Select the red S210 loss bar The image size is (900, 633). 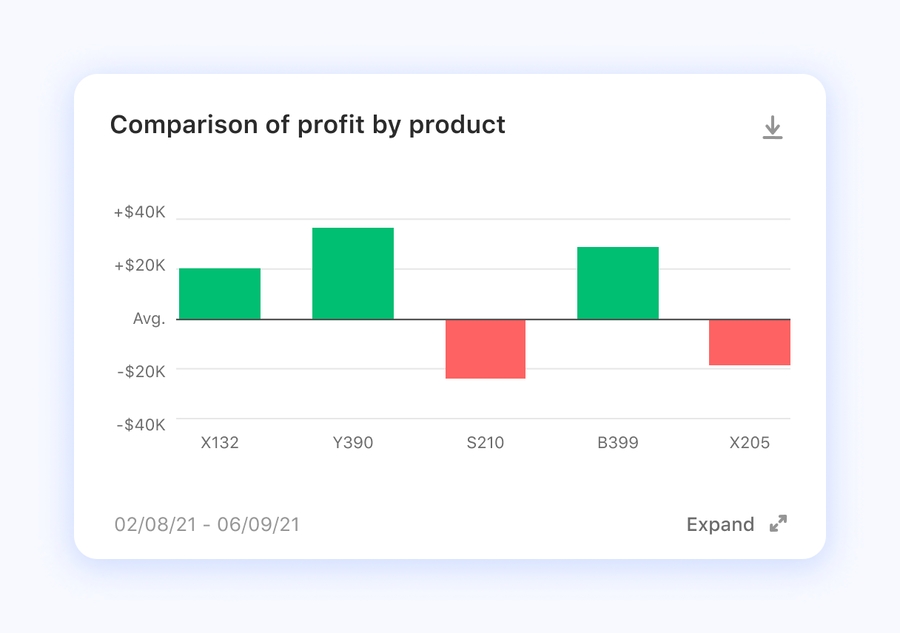485,349
